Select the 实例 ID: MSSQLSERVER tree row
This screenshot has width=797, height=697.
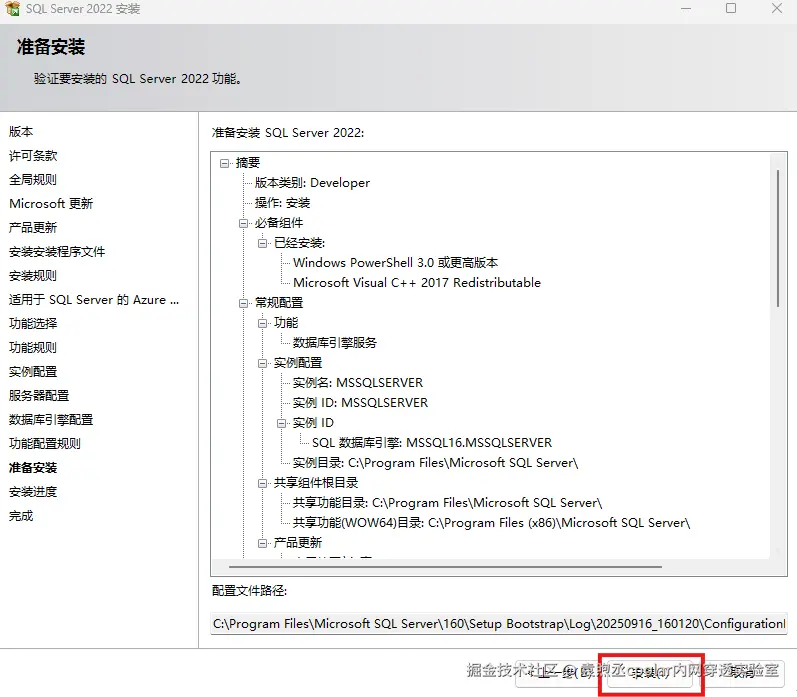(360, 403)
